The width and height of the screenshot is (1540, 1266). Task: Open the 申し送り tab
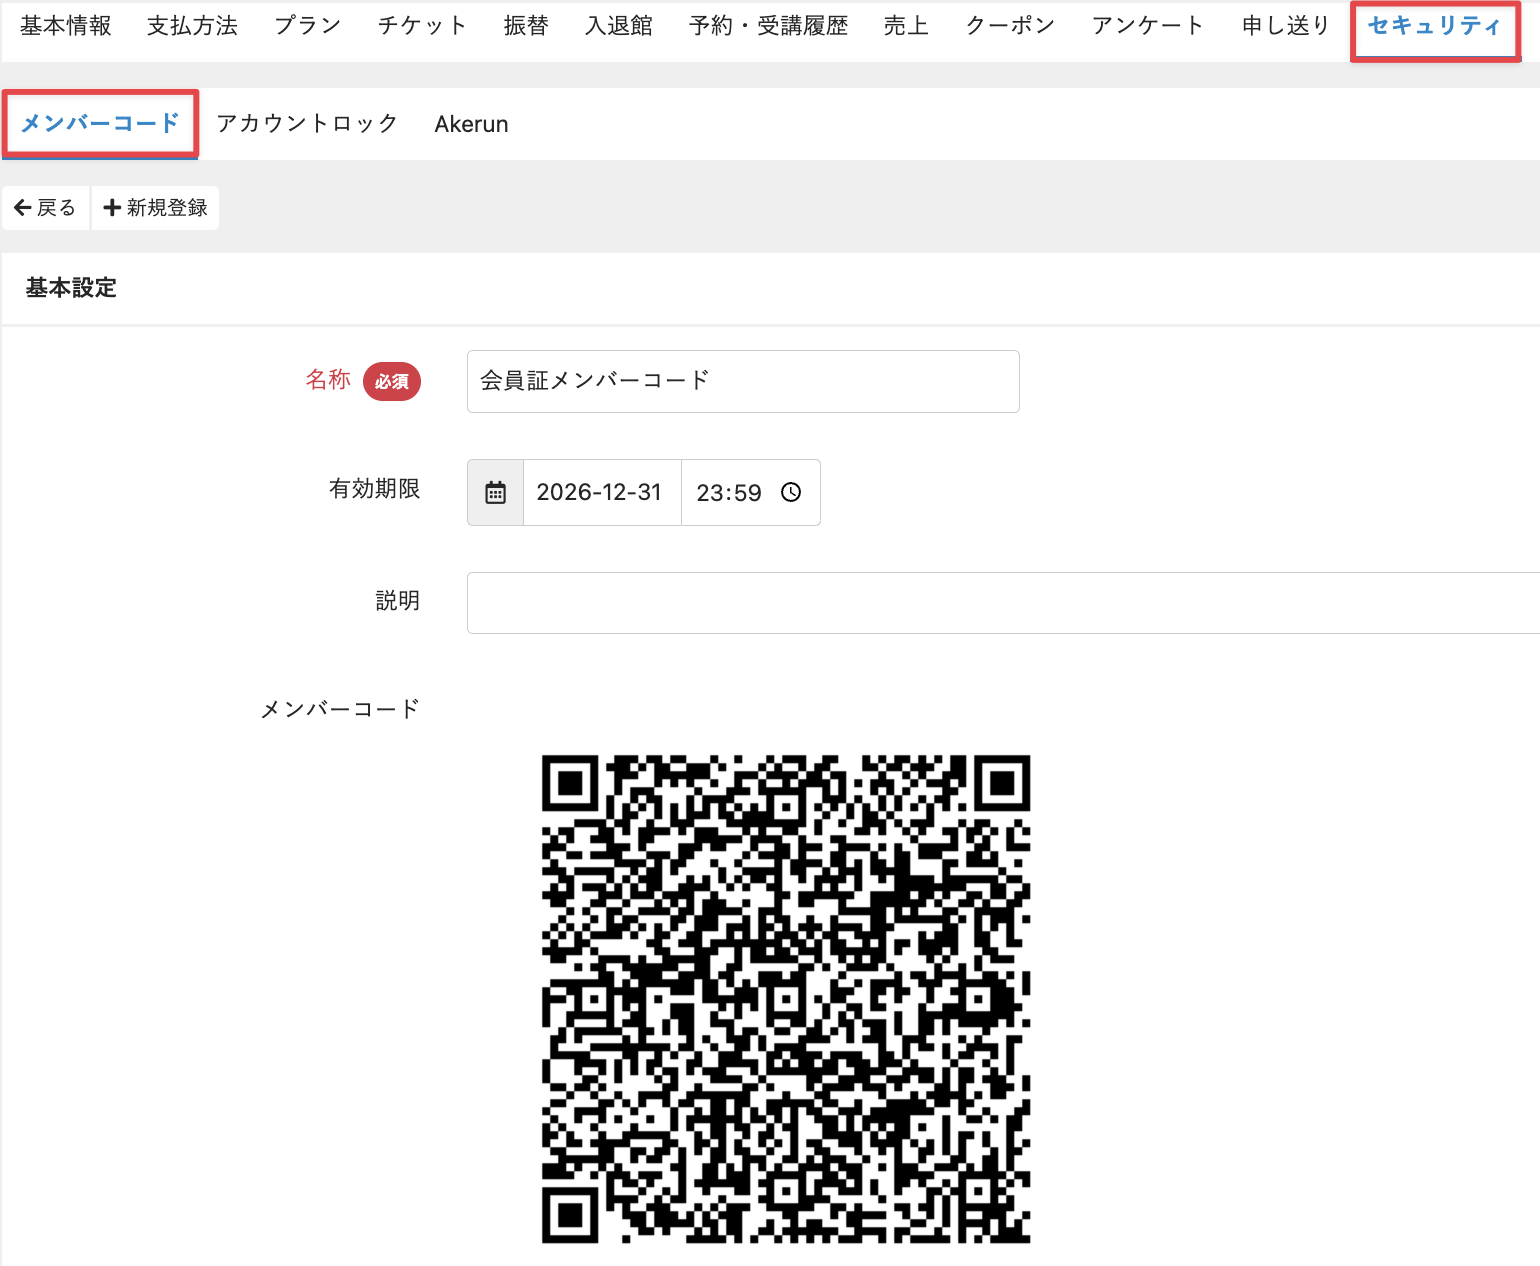(1285, 26)
